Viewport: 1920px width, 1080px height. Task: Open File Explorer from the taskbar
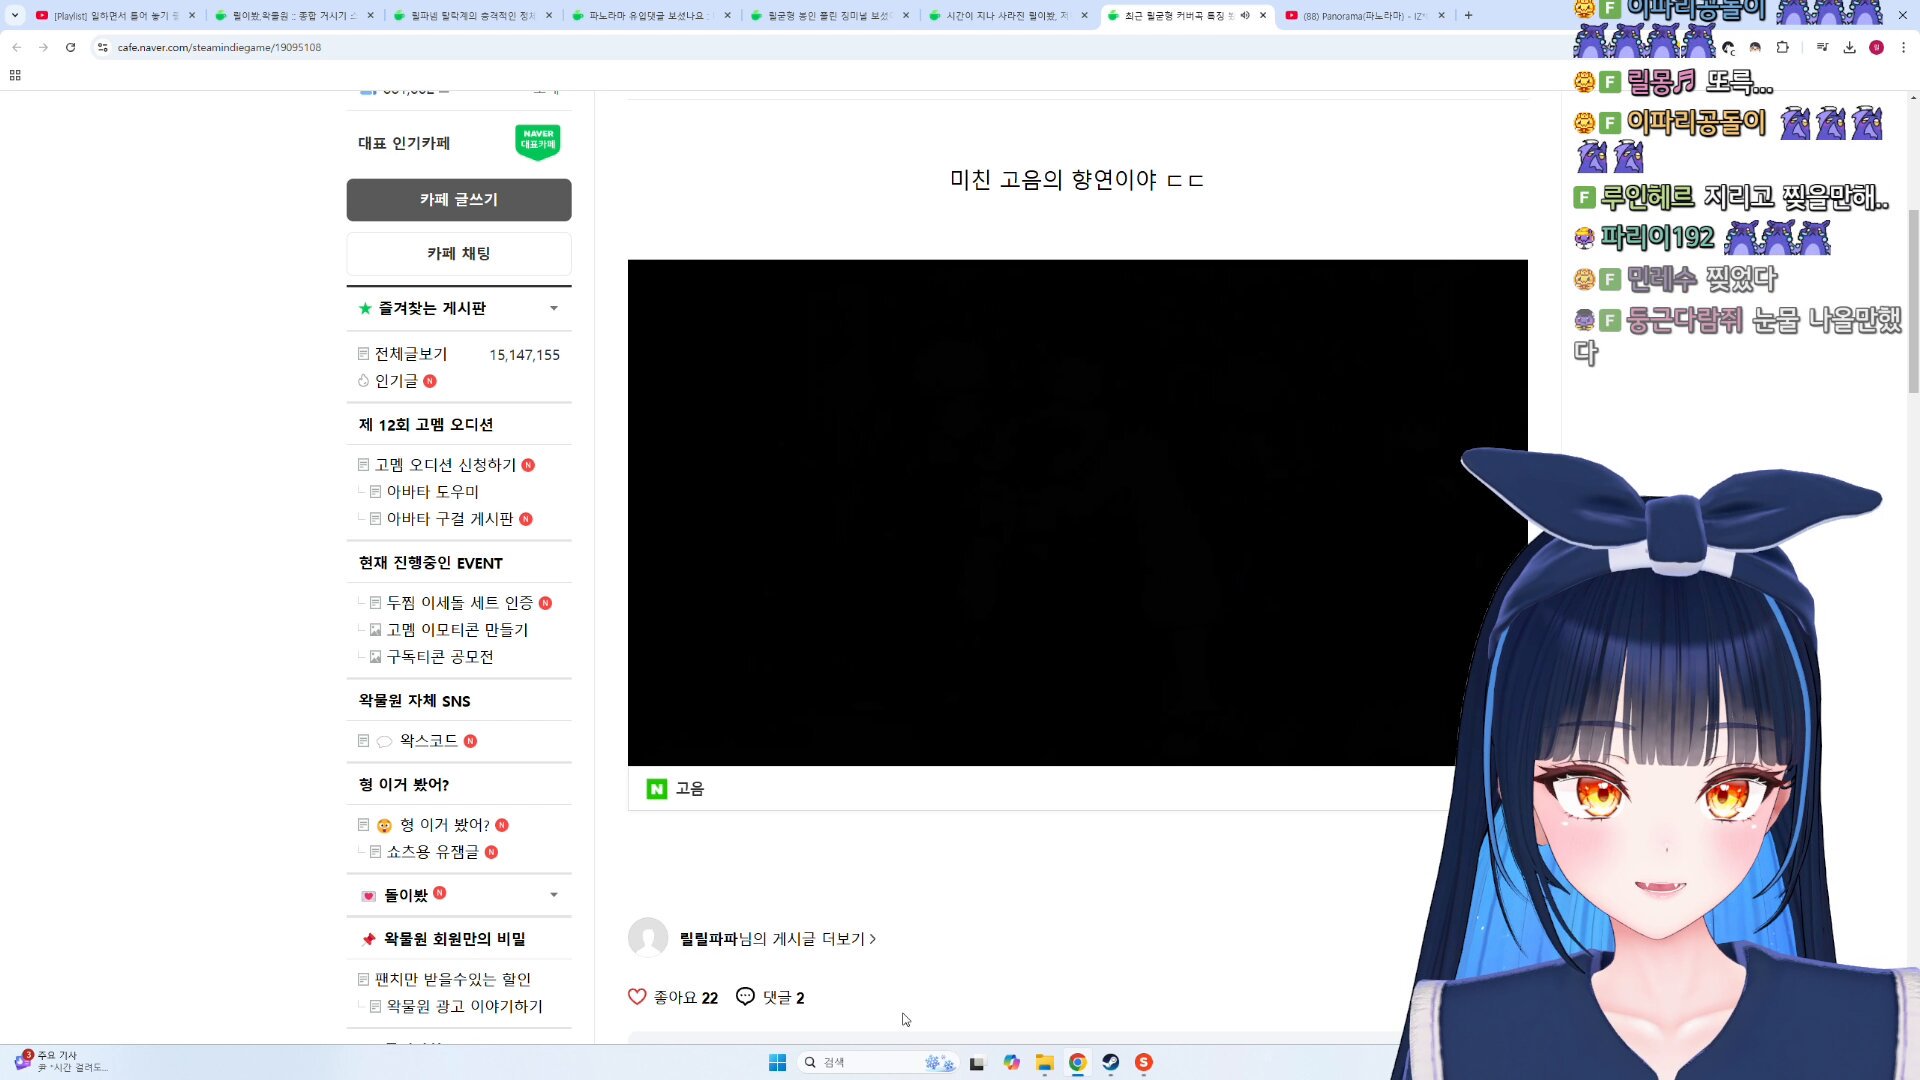(1044, 1062)
